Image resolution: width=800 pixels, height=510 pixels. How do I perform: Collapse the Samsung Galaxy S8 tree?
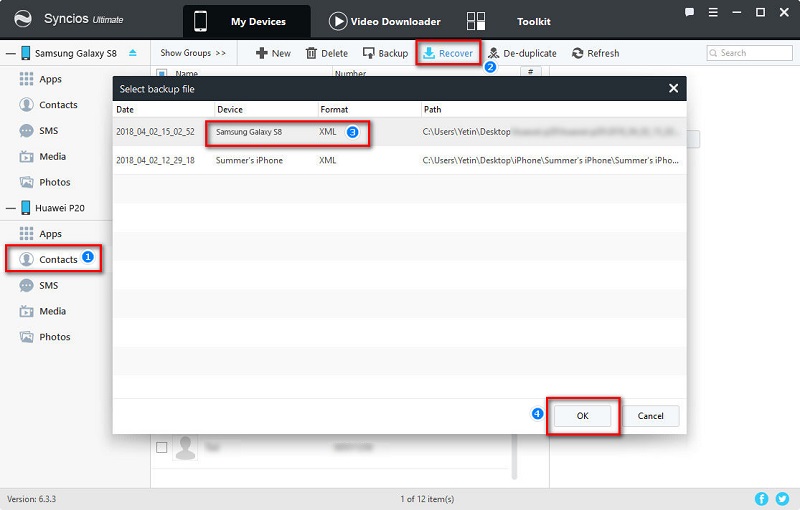[x=11, y=53]
